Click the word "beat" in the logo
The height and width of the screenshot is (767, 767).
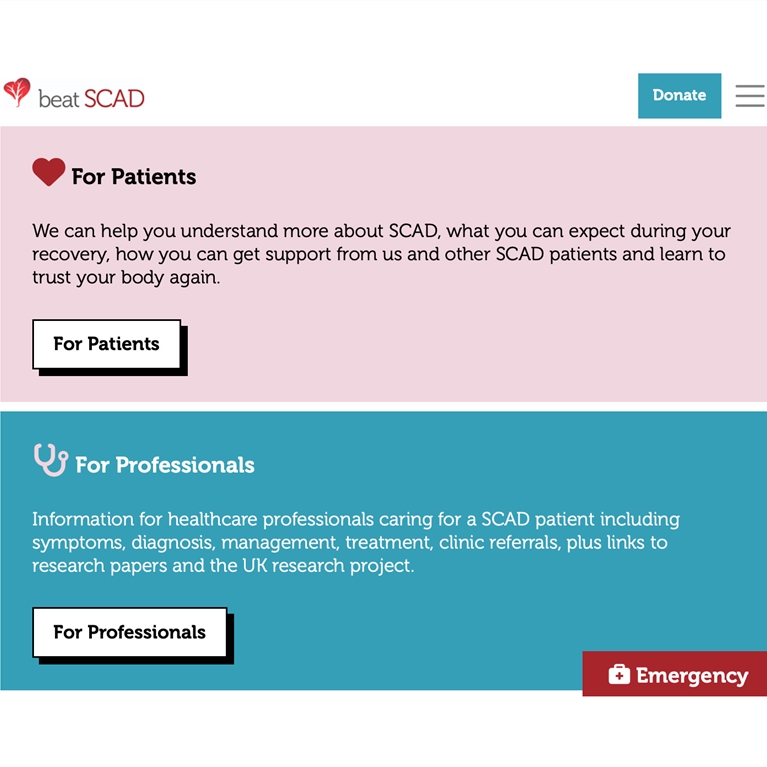coord(58,98)
